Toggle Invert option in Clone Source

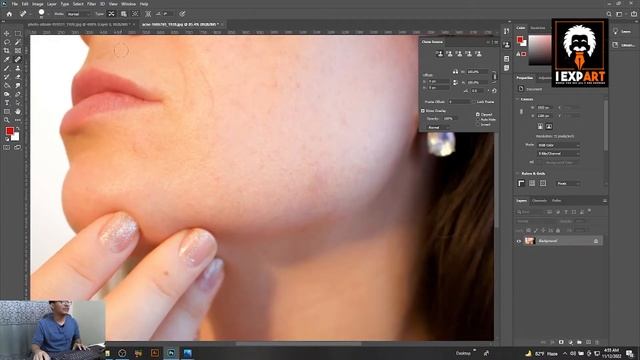(478, 124)
